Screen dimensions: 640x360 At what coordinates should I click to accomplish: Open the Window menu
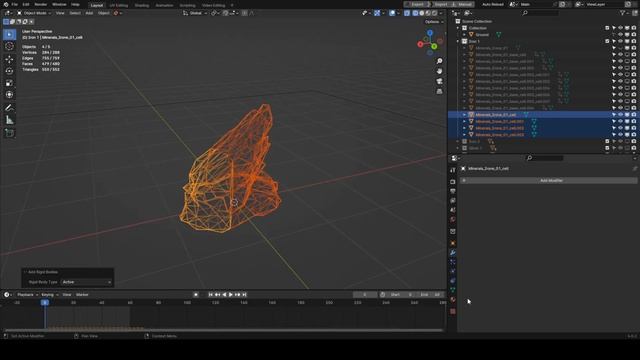(59, 4)
